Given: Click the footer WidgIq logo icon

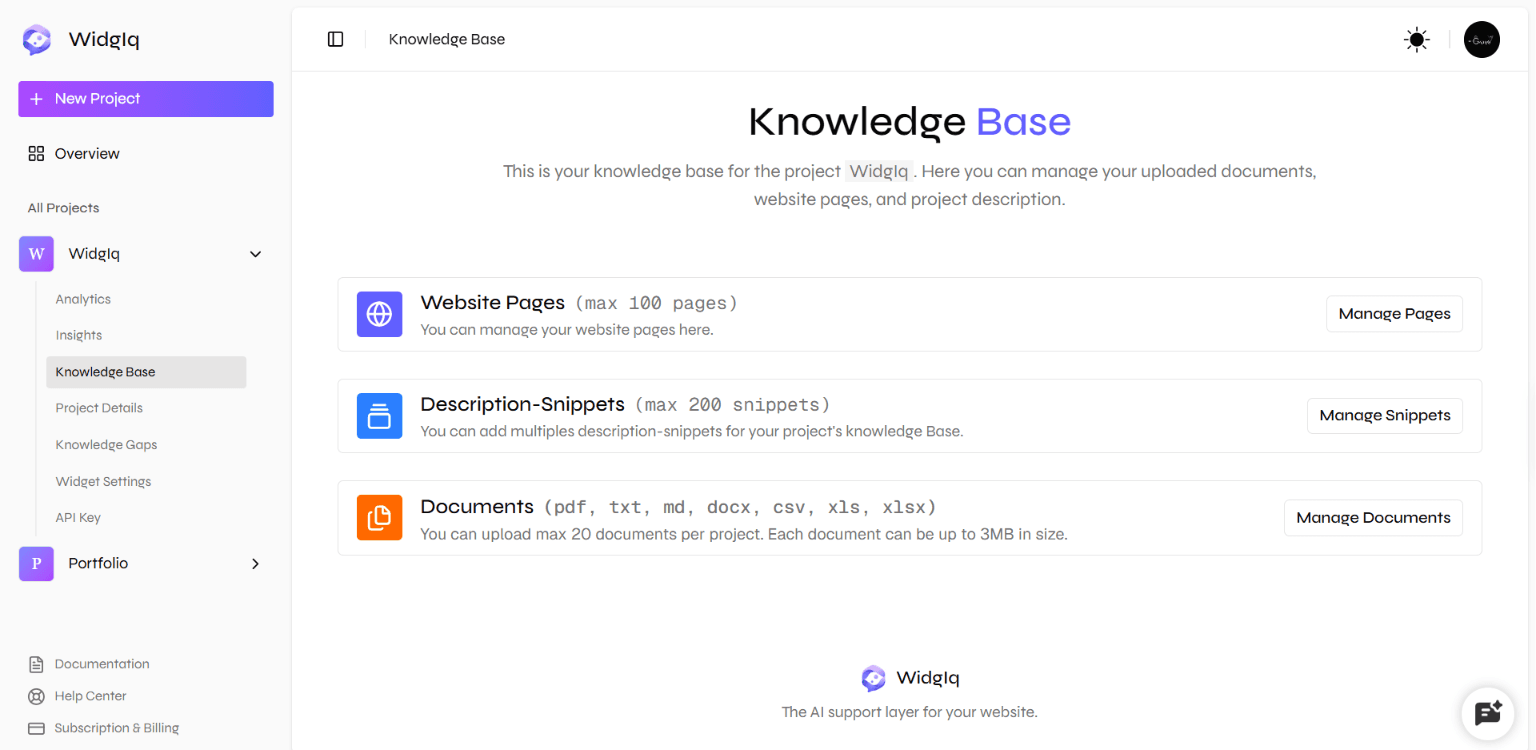Looking at the screenshot, I should pyautogui.click(x=873, y=678).
